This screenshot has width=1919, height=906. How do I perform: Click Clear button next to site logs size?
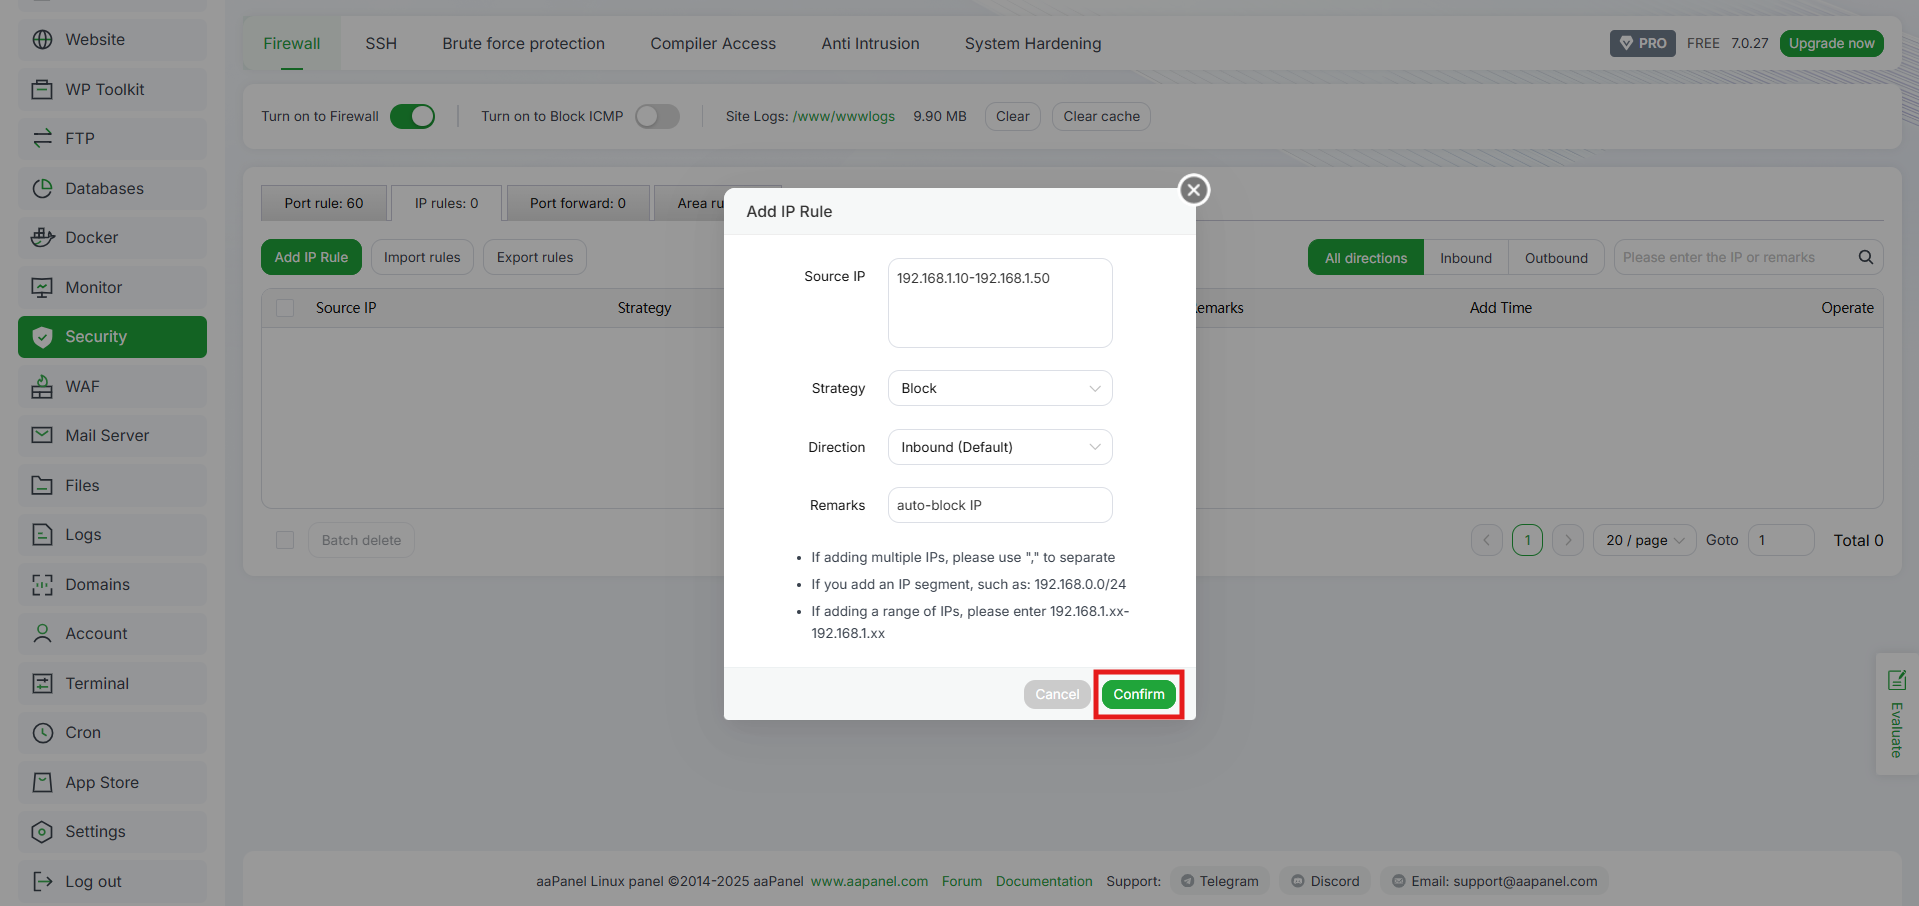(1013, 116)
